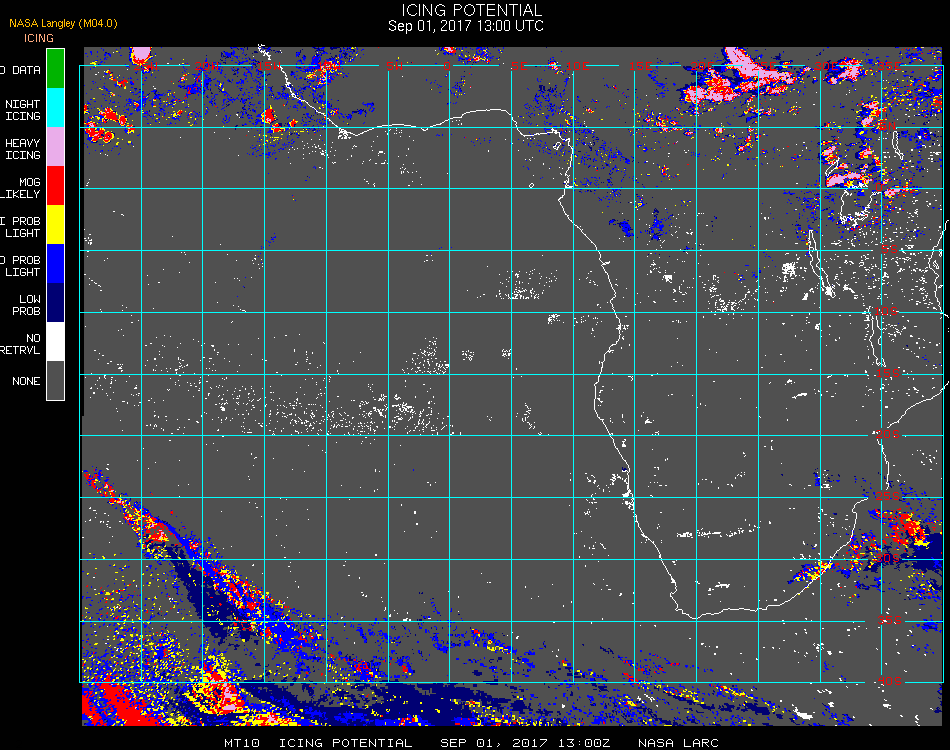Screen dimensions: 950x750
Task: Click the 'MOG LIKELY' legend label text
Action: coord(21,188)
